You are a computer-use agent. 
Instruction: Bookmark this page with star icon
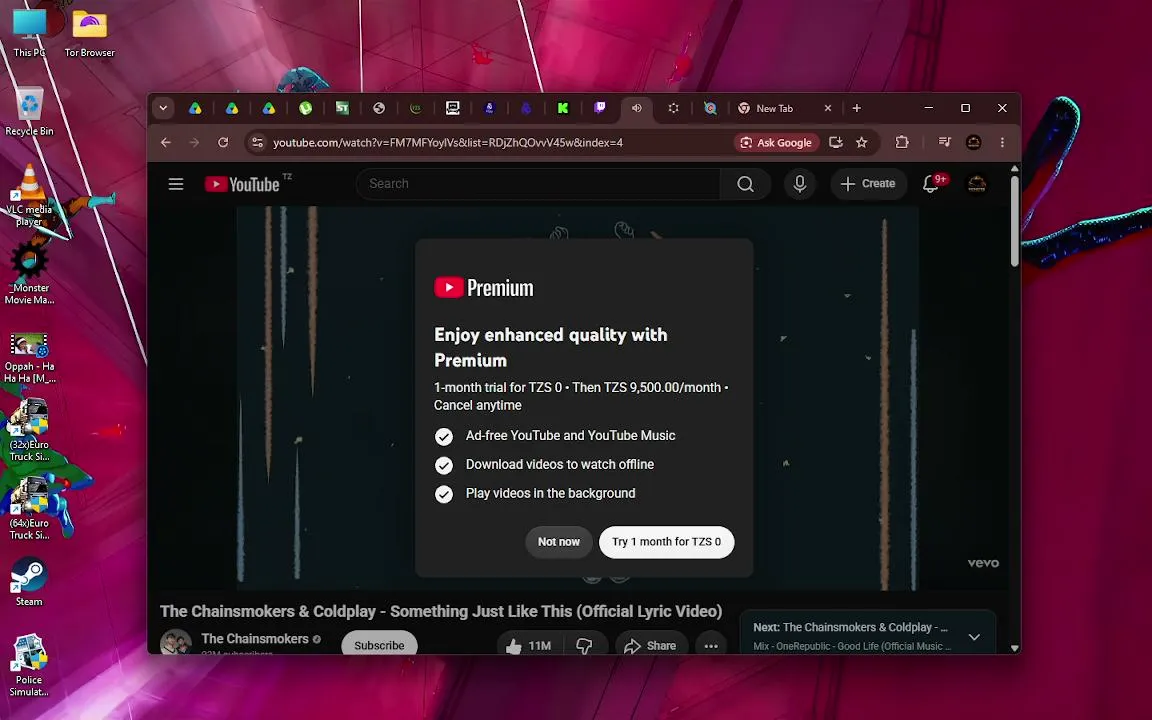click(862, 143)
